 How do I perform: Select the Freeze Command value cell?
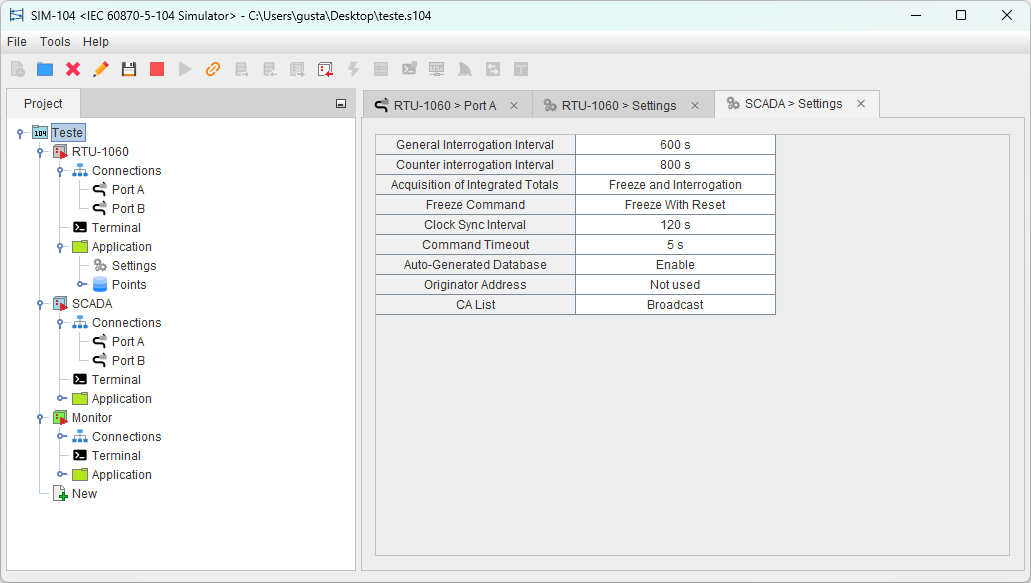675,205
